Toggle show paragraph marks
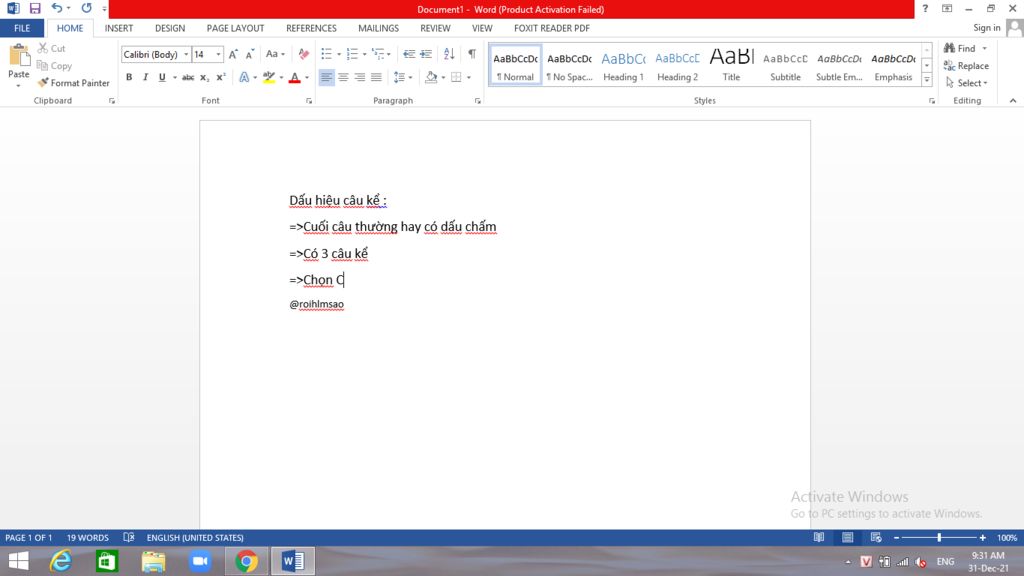 [472, 54]
